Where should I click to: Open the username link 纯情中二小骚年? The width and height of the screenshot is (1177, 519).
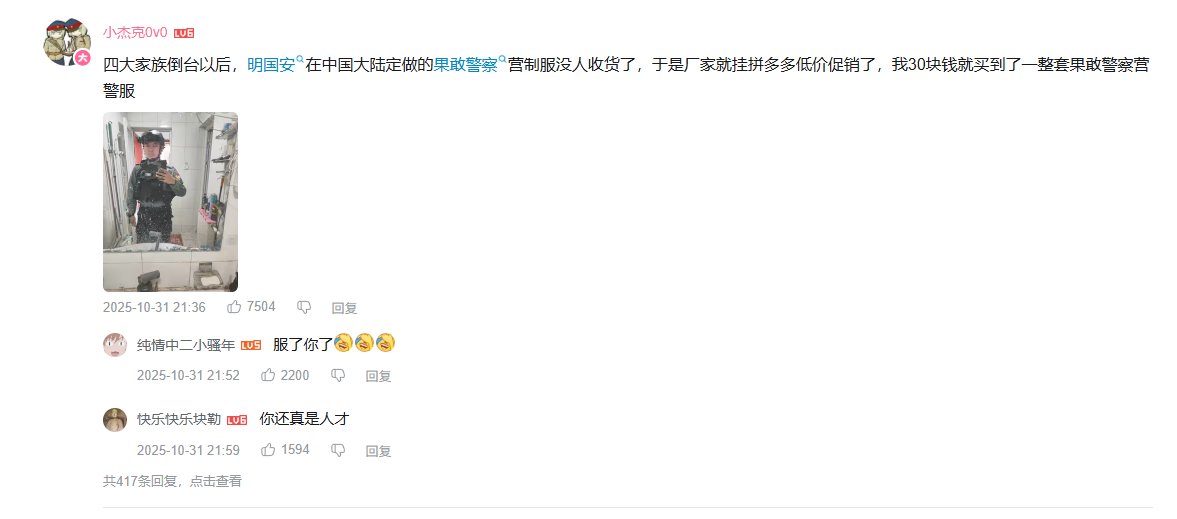186,345
